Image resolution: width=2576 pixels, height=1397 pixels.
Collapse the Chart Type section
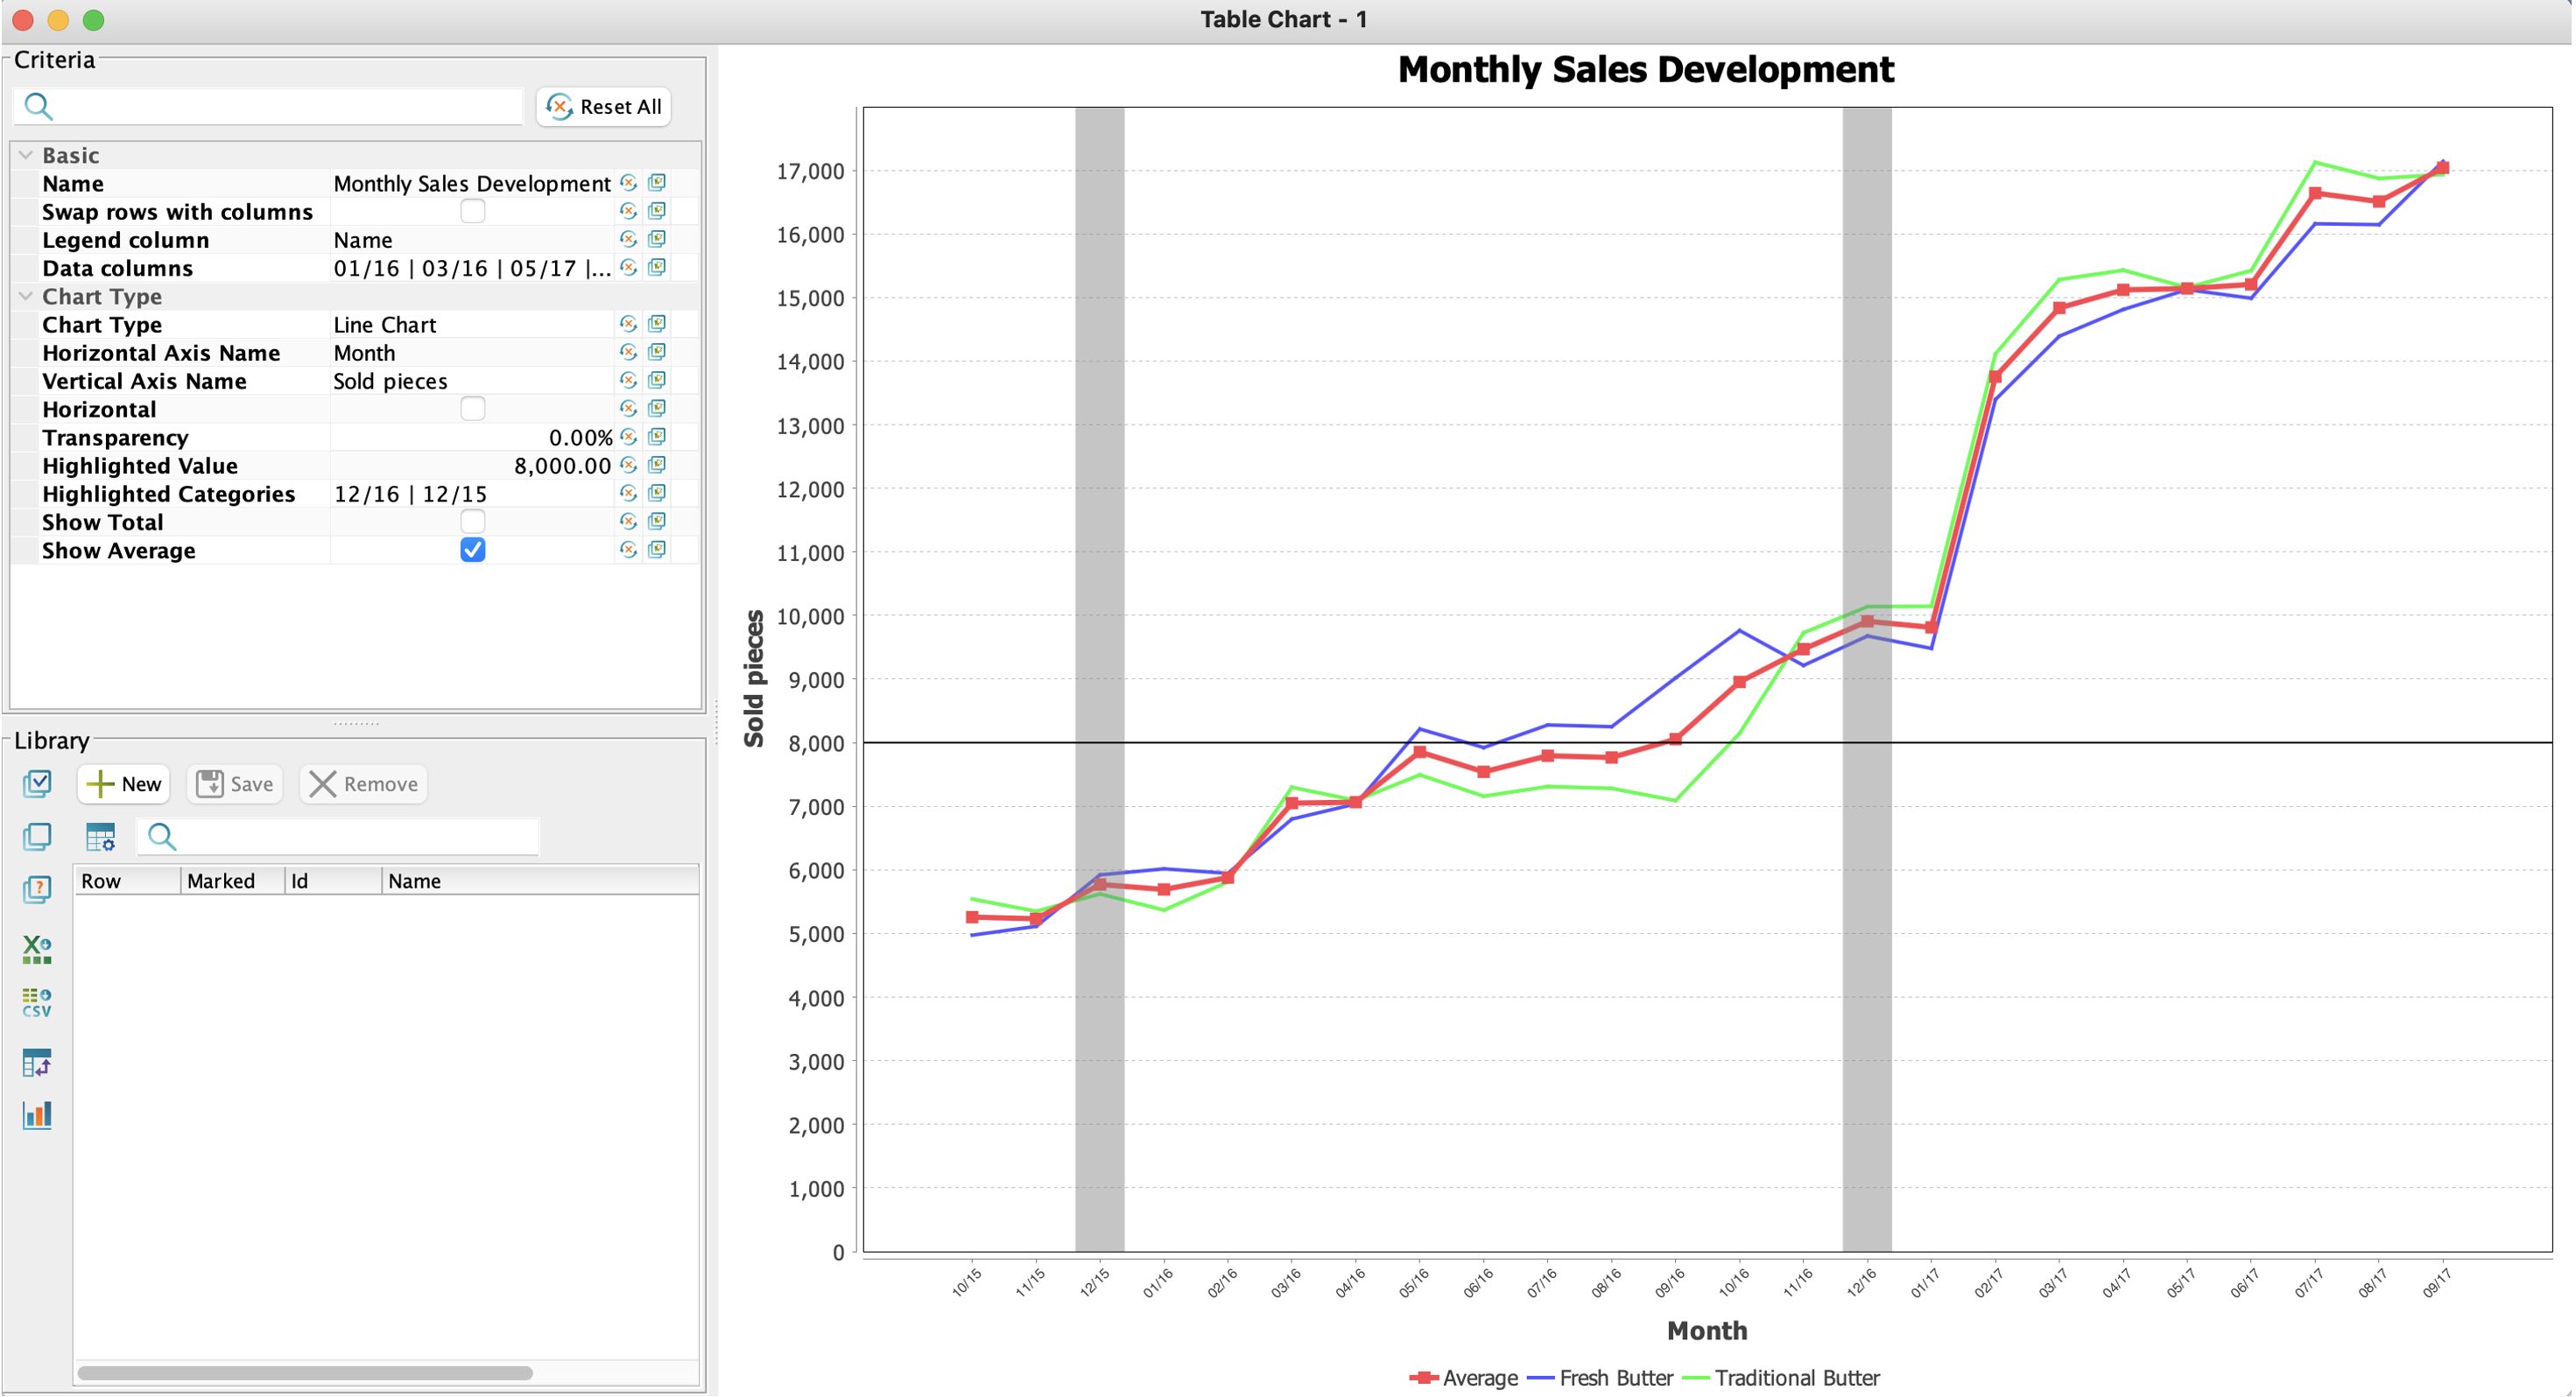pos(26,296)
